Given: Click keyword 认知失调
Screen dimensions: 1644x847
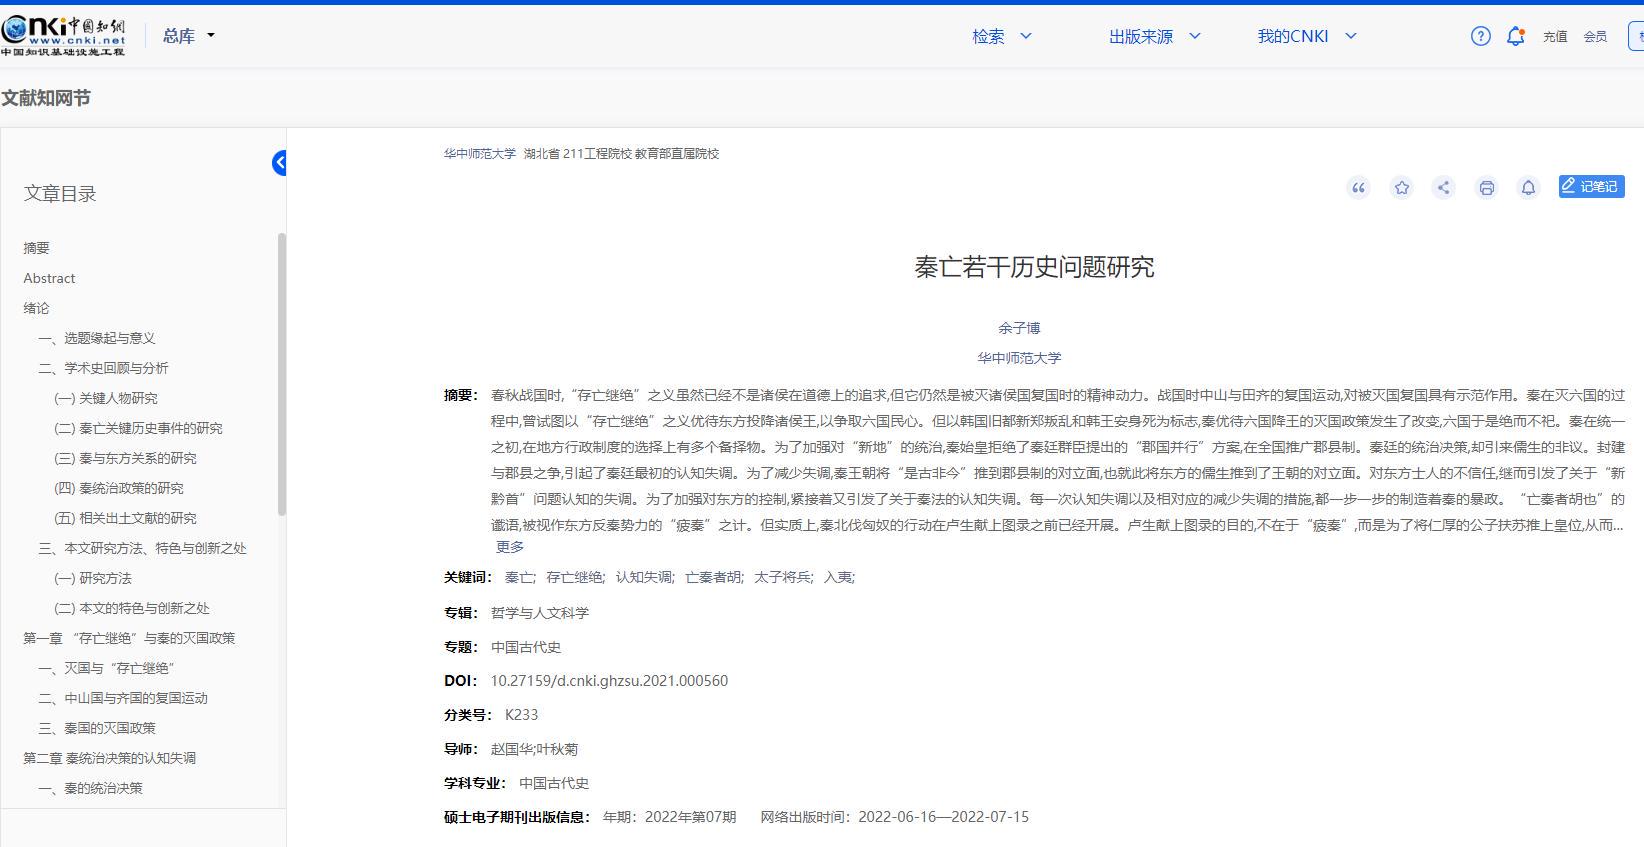Looking at the screenshot, I should [645, 577].
